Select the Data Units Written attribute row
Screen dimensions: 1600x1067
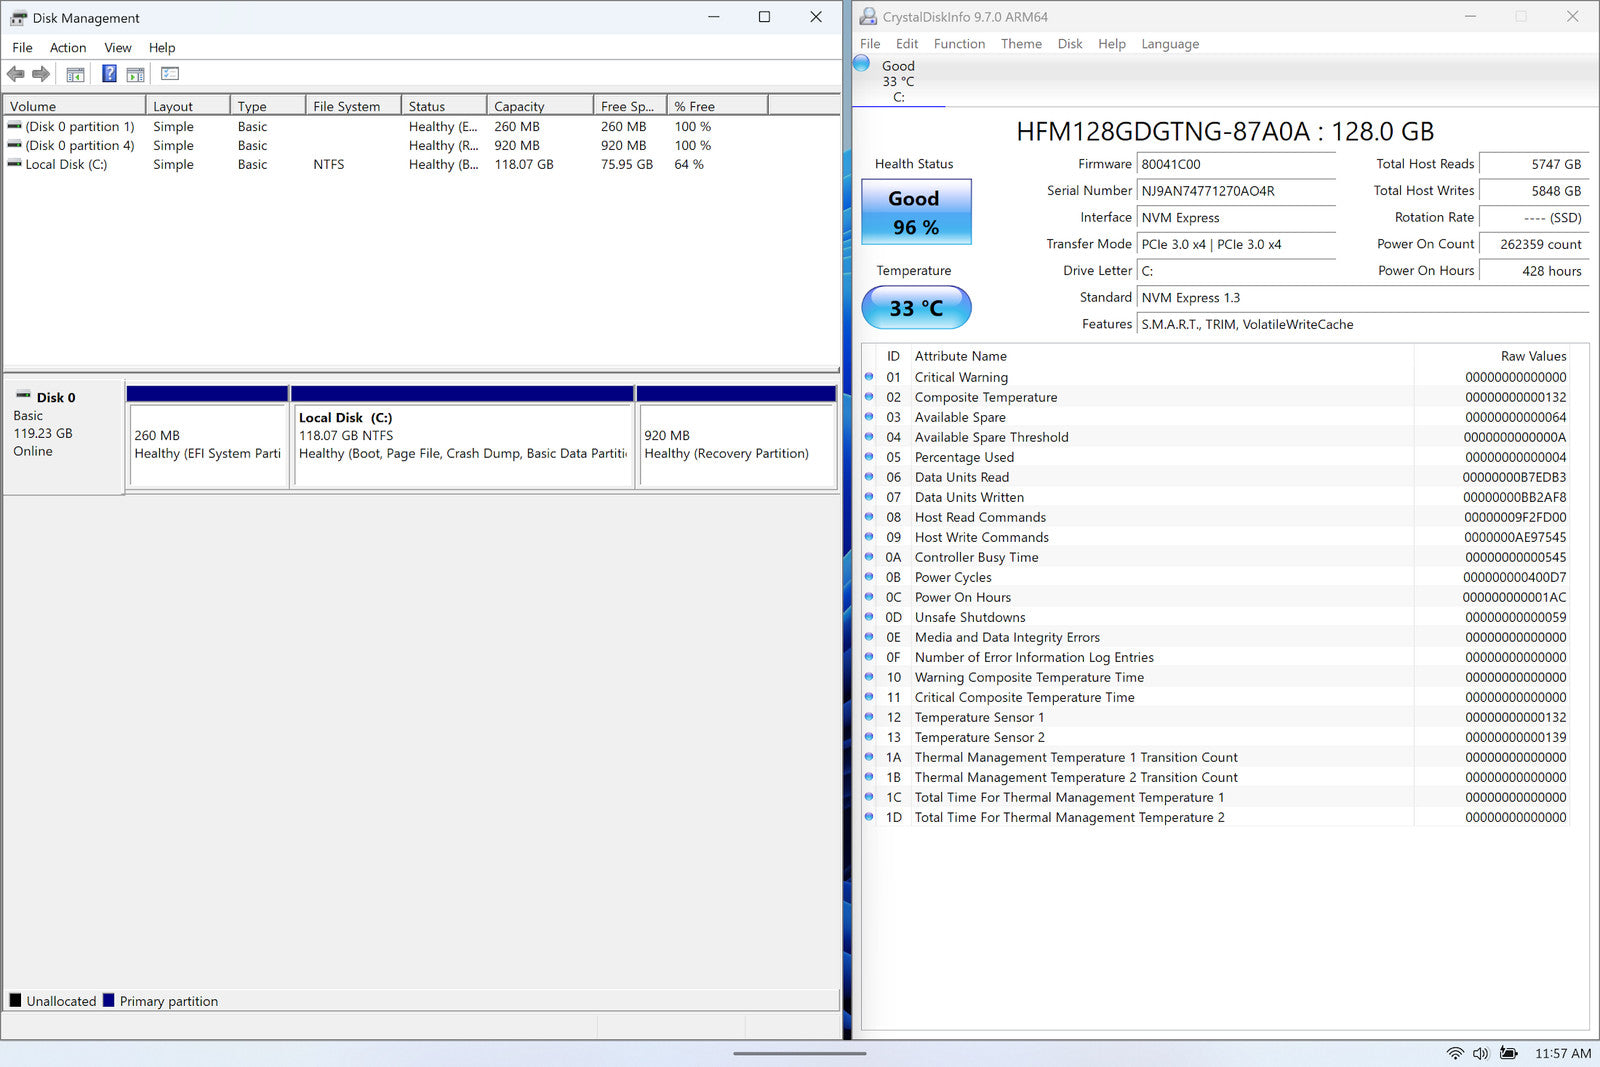pos(1216,497)
